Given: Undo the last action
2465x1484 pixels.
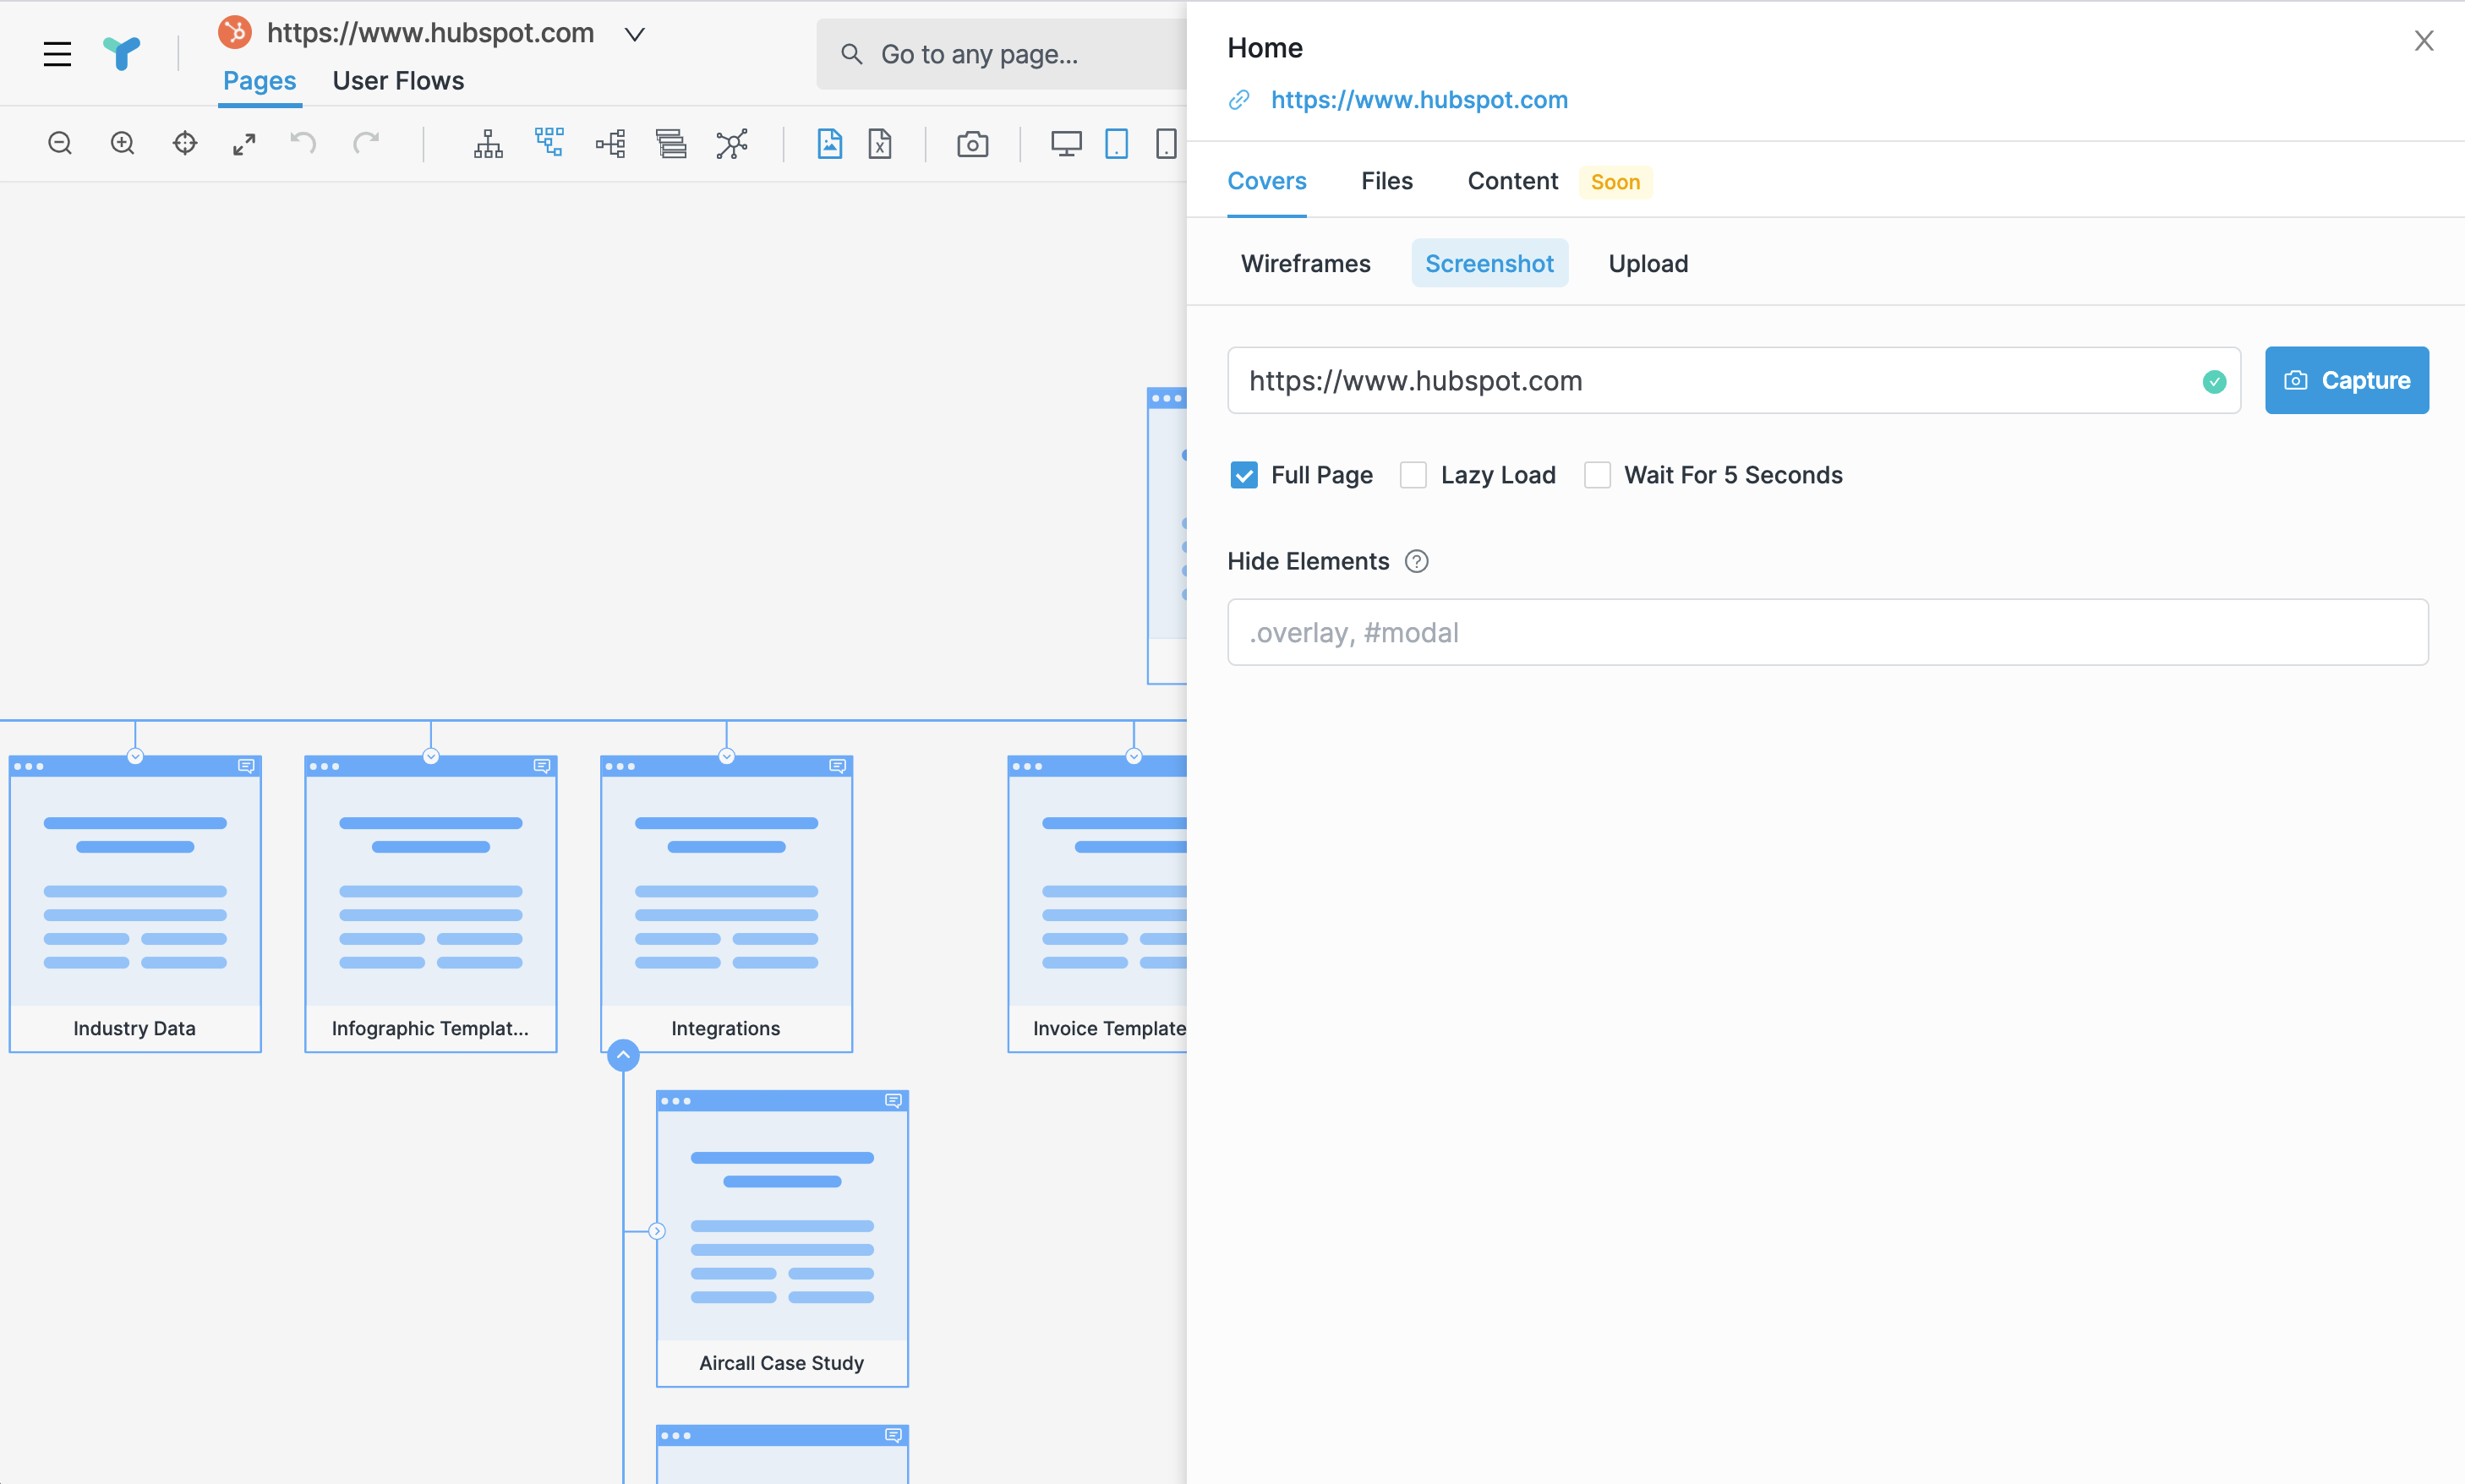Looking at the screenshot, I should pos(303,143).
